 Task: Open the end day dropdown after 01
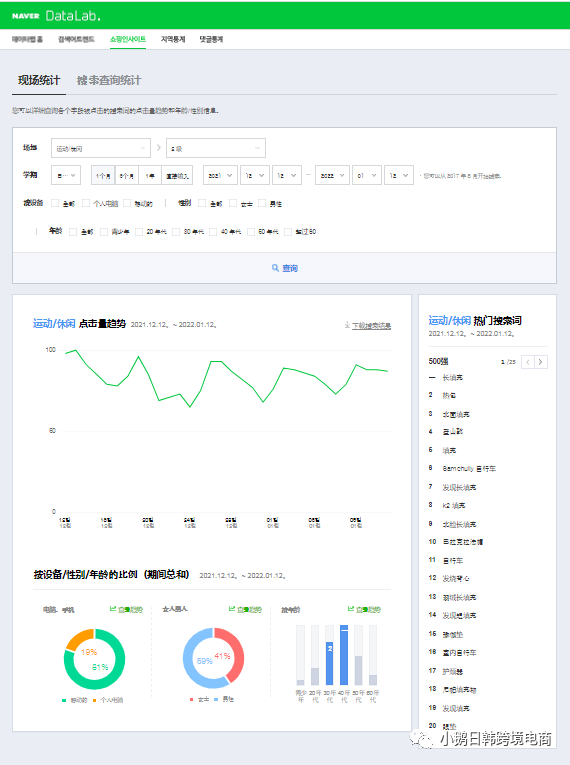pyautogui.click(x=399, y=175)
